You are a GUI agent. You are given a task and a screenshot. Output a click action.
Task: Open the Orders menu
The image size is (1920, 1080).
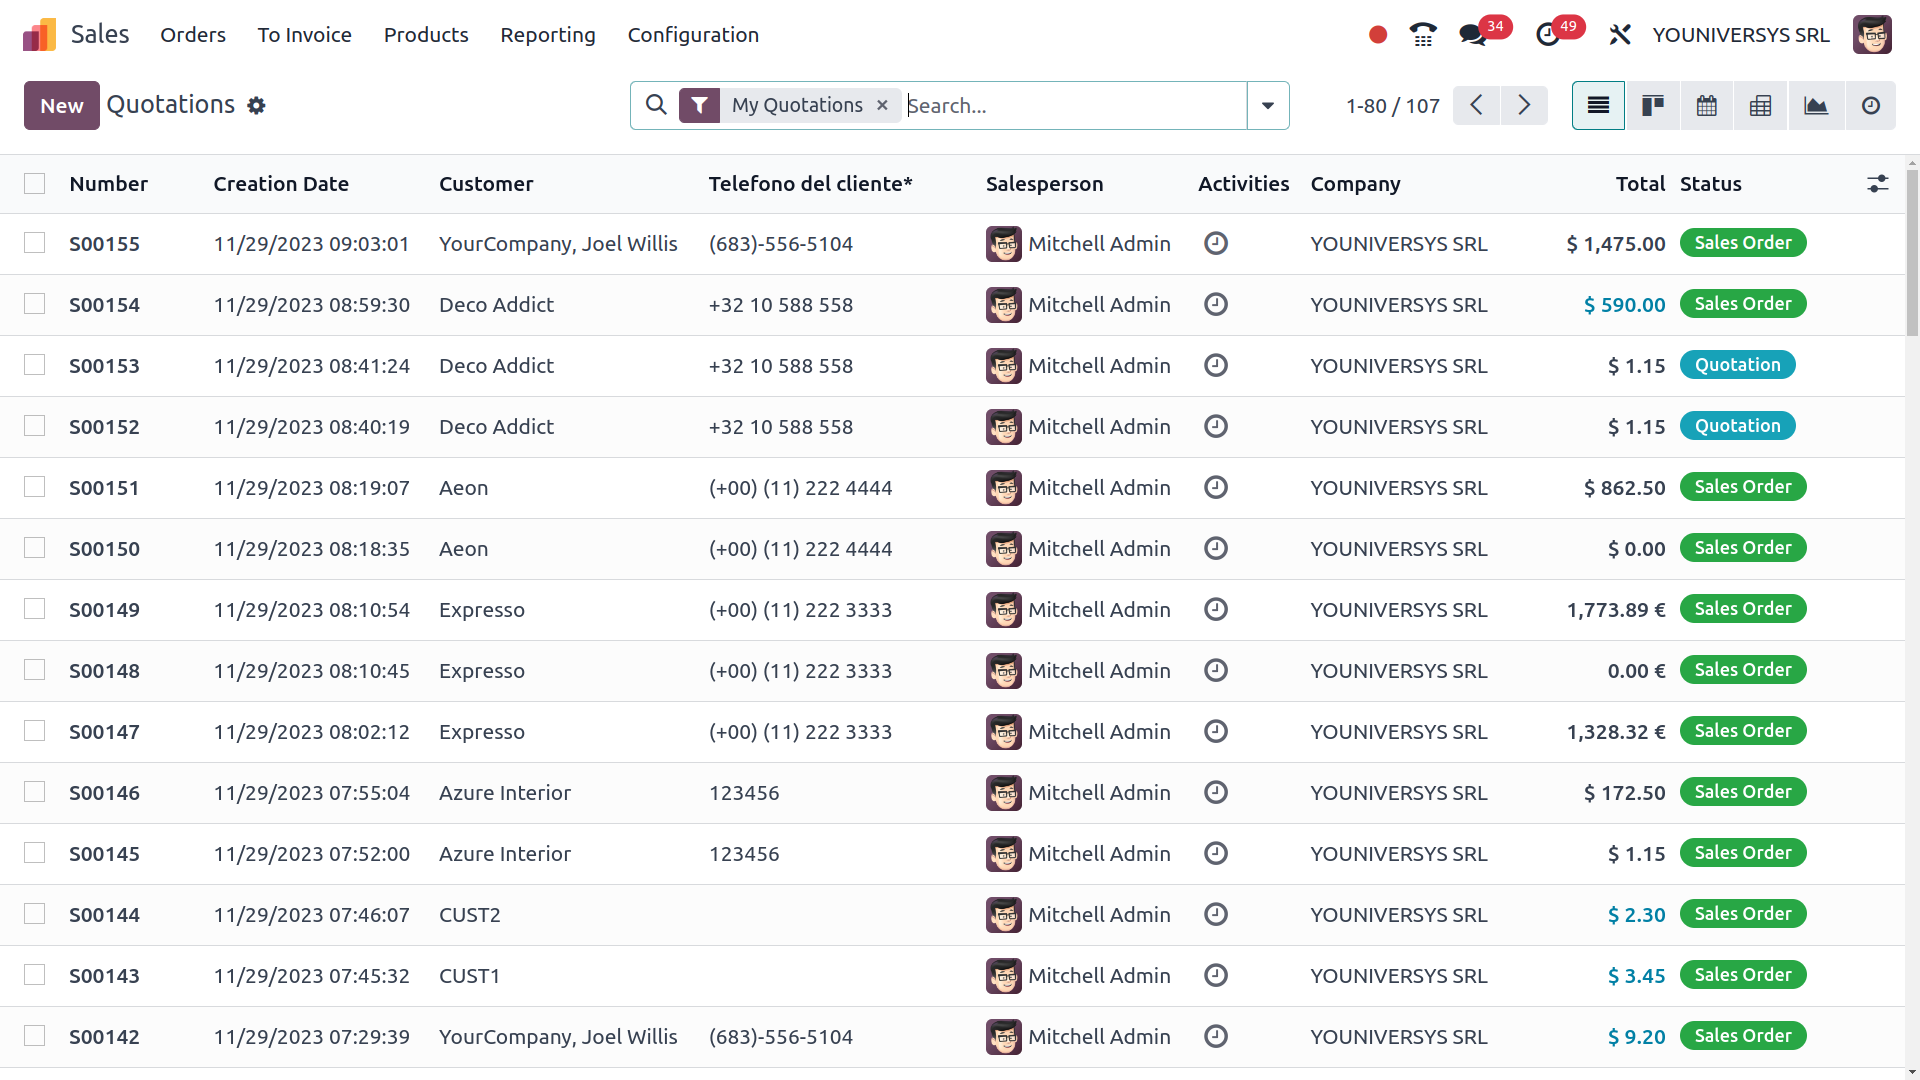point(193,34)
